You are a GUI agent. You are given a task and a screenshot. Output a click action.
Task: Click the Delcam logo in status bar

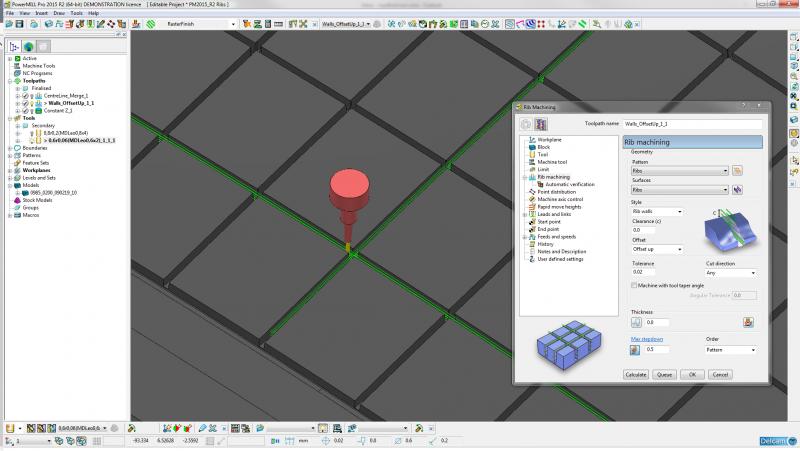[x=777, y=441]
